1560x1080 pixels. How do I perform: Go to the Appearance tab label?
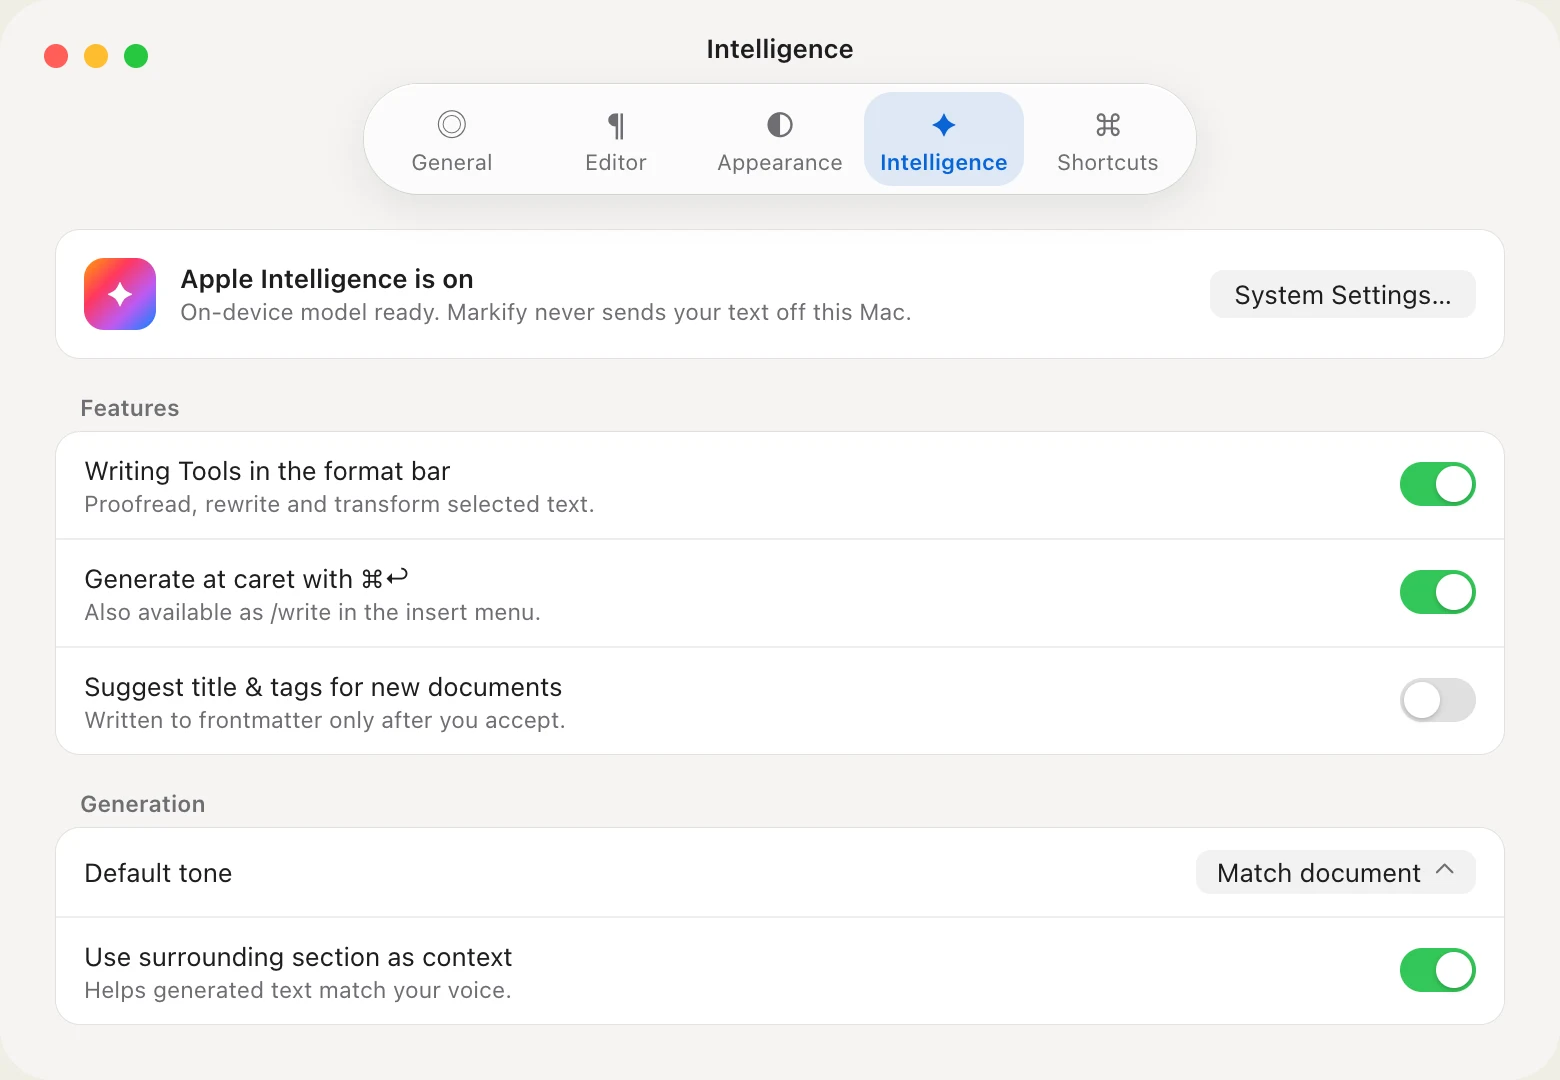click(780, 163)
